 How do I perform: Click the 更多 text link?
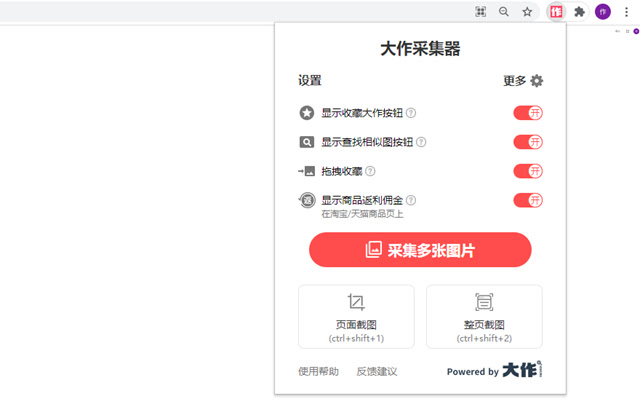514,81
